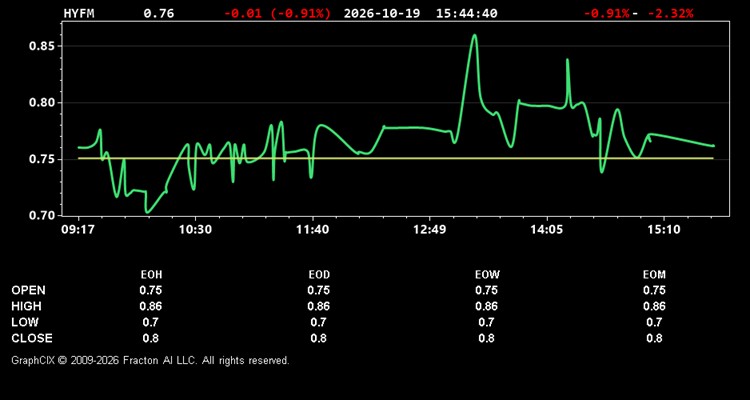Image resolution: width=750 pixels, height=400 pixels.
Task: Click the 0.75 y-axis label
Action: click(x=43, y=159)
